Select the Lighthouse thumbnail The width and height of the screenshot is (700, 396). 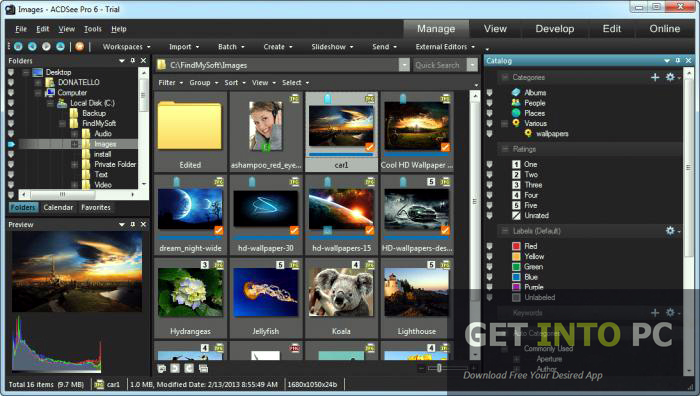pos(417,298)
